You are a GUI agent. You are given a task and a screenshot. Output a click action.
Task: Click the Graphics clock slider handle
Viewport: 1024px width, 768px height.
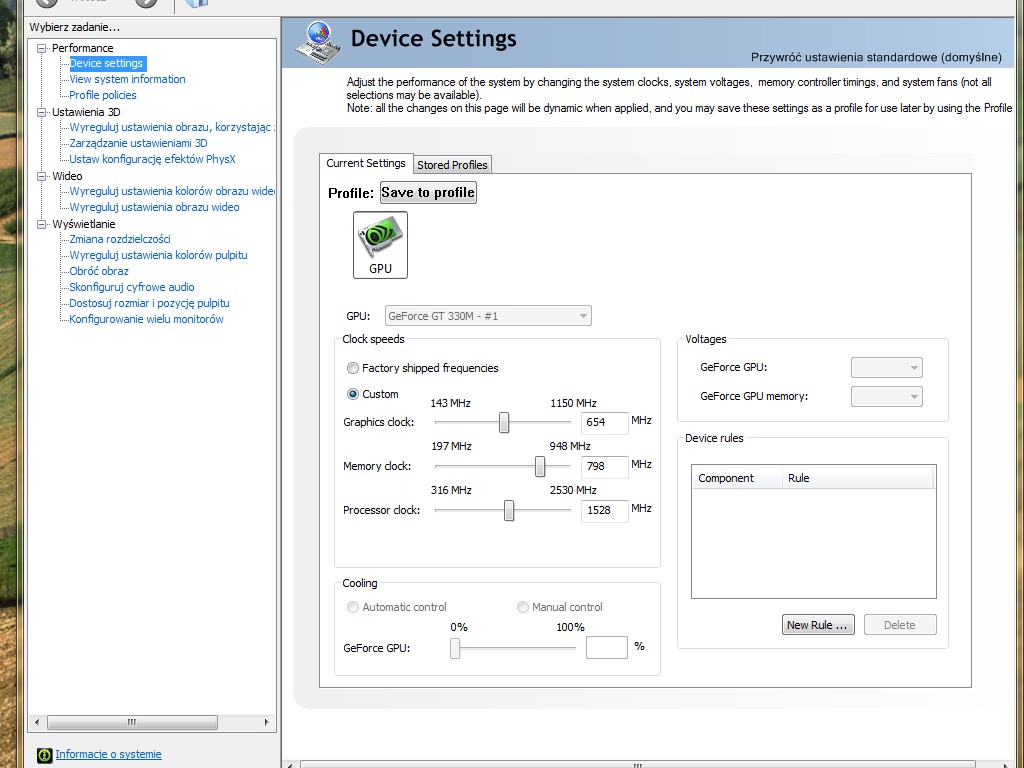(504, 423)
